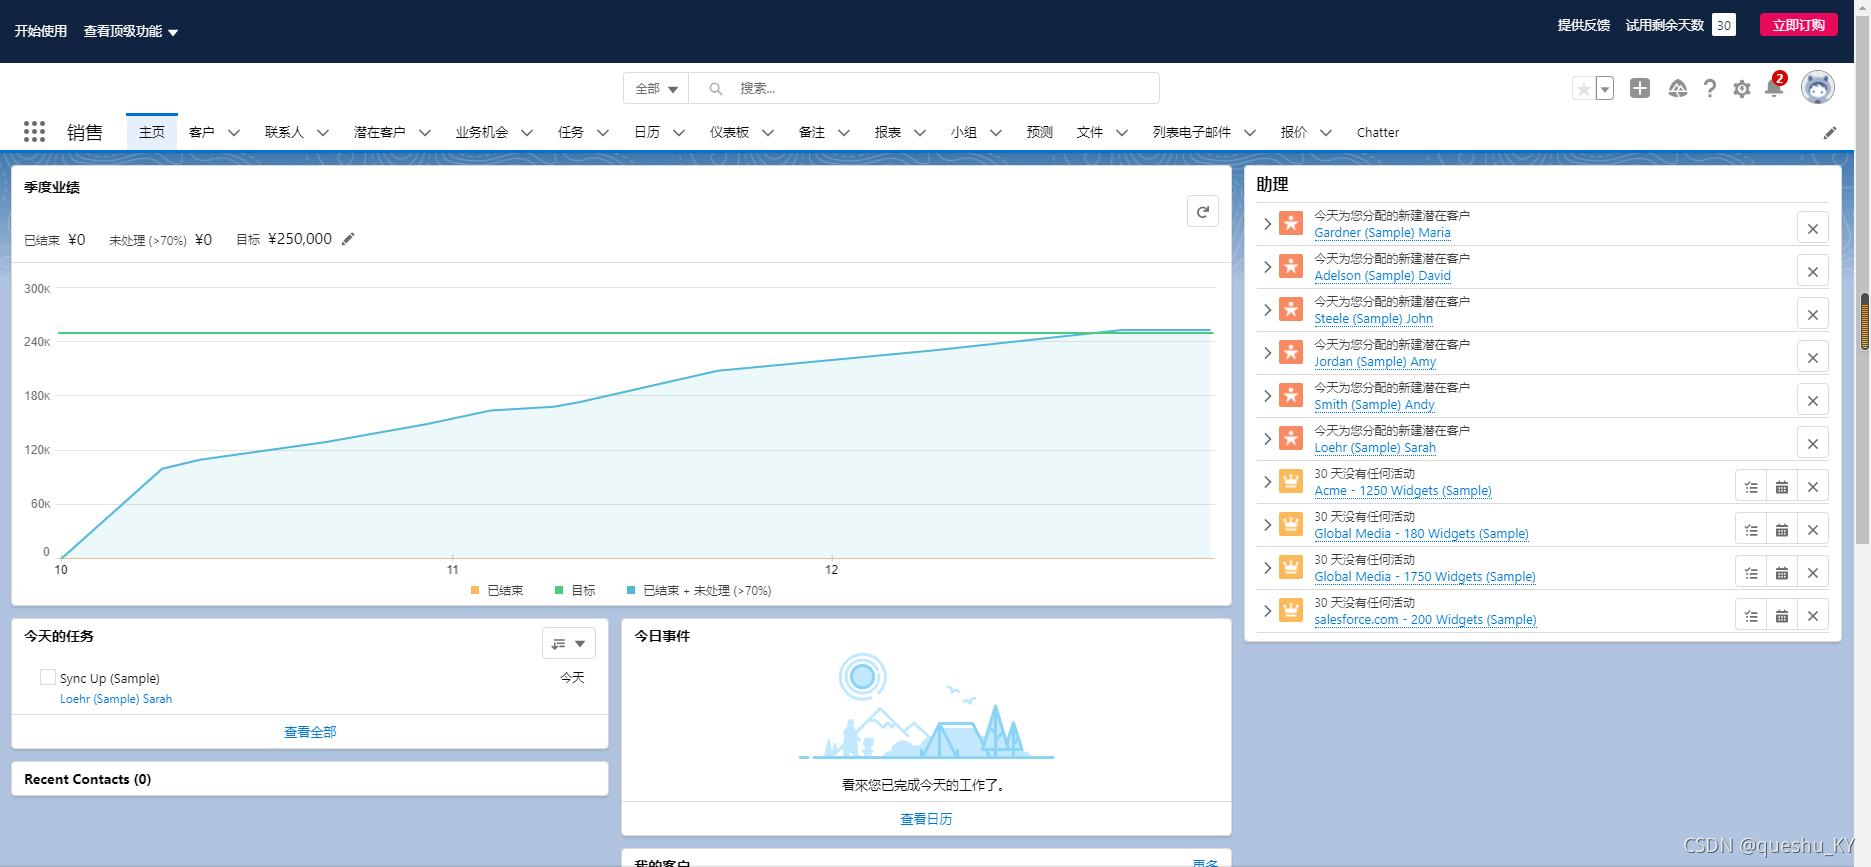Open the Trailhead guidance icon
The width and height of the screenshot is (1871, 867).
[x=1678, y=88]
